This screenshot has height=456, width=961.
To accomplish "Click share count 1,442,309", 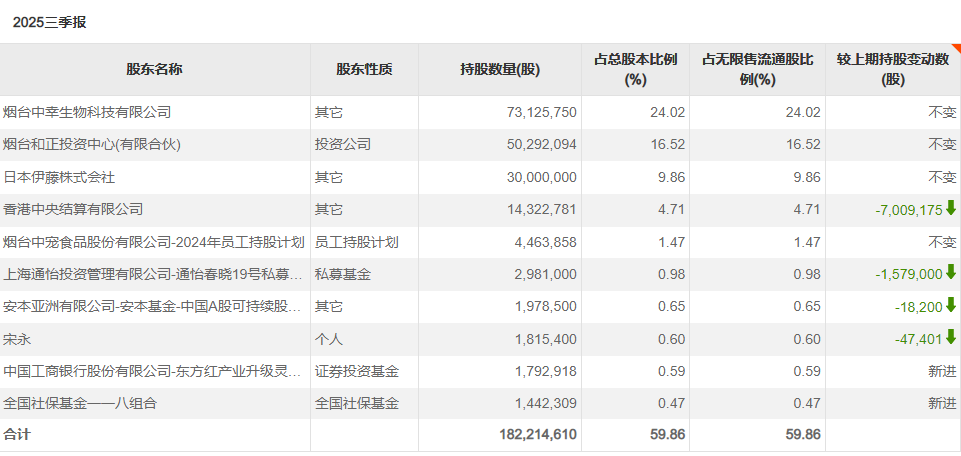I will (x=545, y=403).
